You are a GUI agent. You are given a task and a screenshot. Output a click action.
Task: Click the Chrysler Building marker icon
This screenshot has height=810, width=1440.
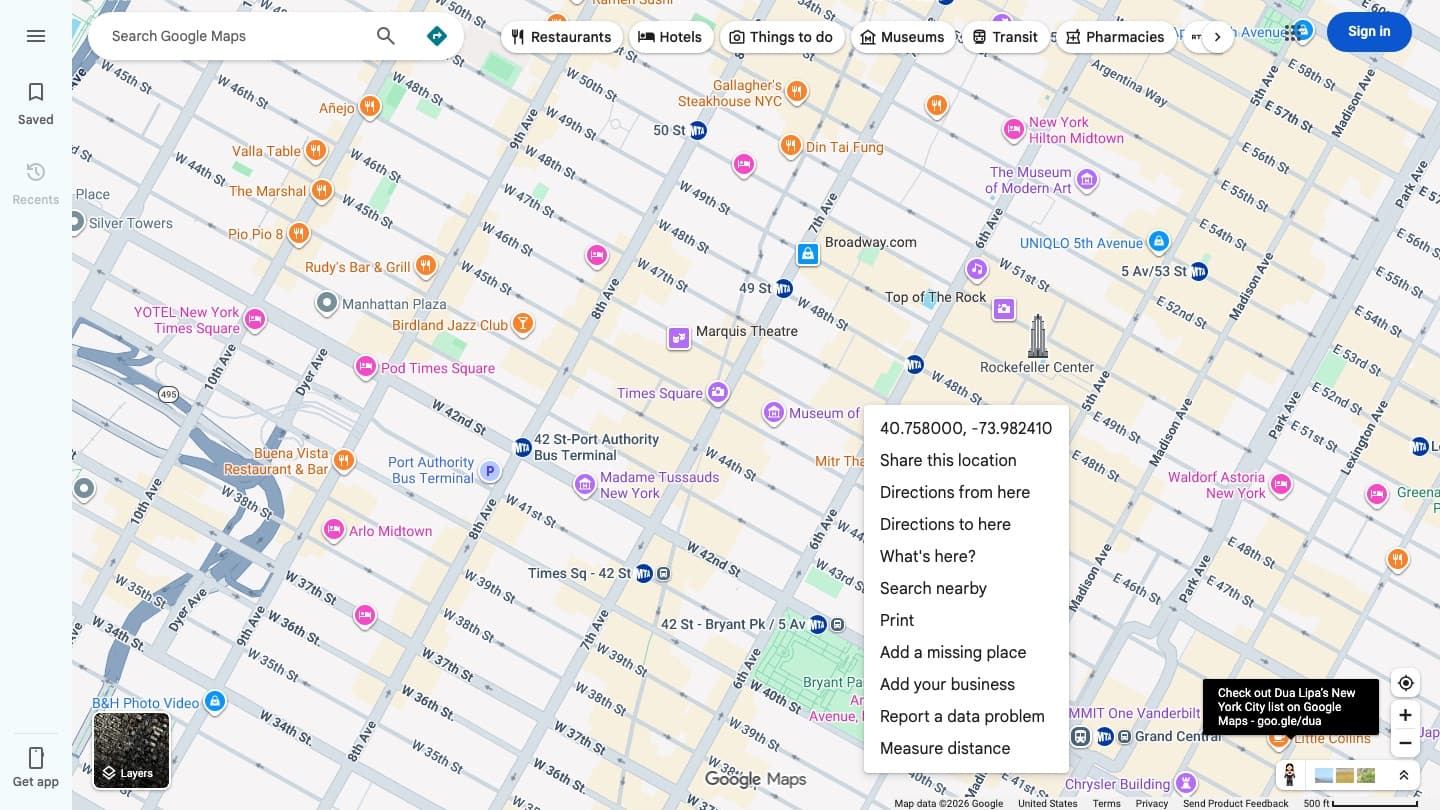(1186, 783)
